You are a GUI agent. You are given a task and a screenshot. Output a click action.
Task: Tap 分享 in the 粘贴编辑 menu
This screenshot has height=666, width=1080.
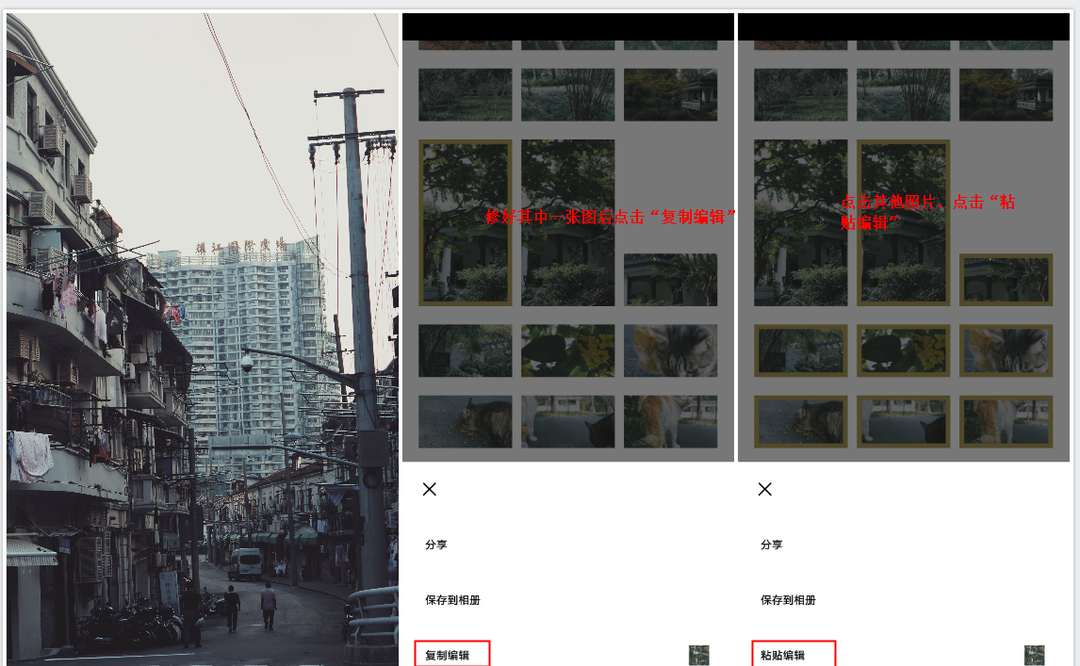pos(772,545)
